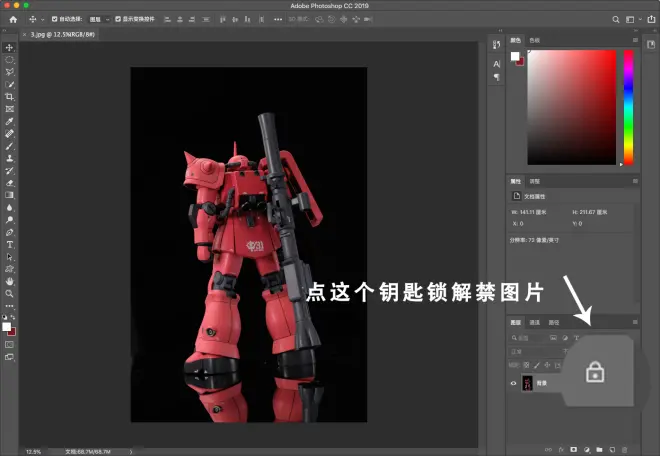Switch to the Paths tab

coord(554,323)
